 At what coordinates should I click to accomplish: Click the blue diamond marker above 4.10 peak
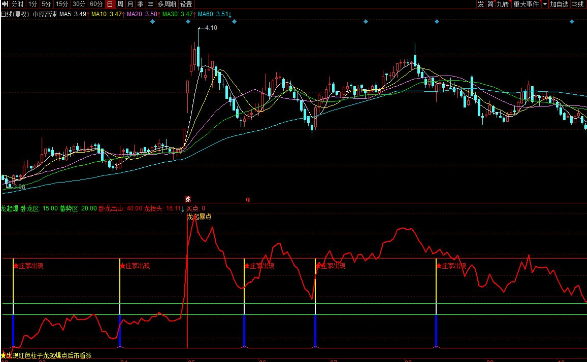[188, 22]
